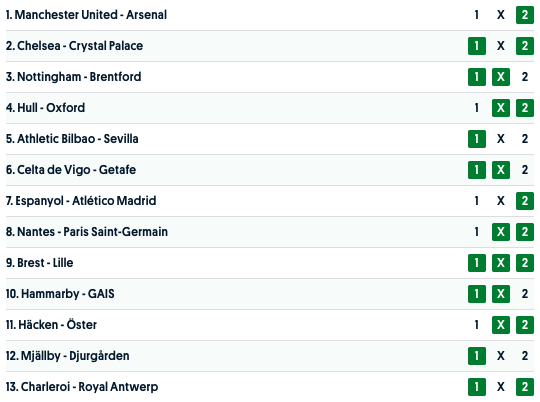The image size is (540, 402).
Task: Select X for Mjällby - Djurgården
Action: point(501,356)
